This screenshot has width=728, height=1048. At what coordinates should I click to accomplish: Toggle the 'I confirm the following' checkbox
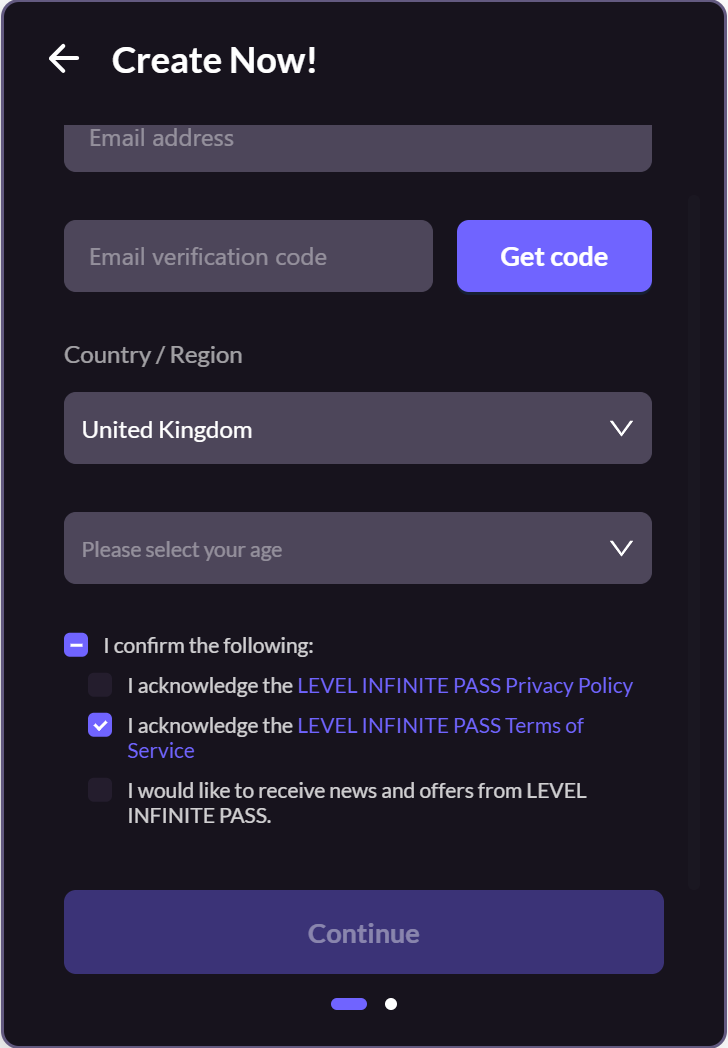[76, 645]
